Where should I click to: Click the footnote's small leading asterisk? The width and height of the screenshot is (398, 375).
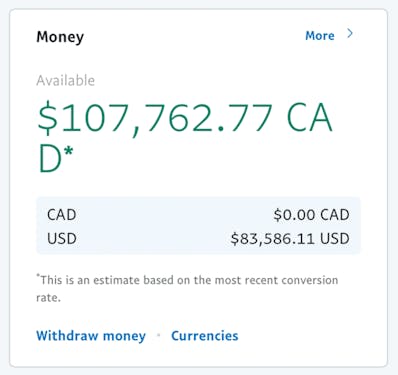coord(38,276)
